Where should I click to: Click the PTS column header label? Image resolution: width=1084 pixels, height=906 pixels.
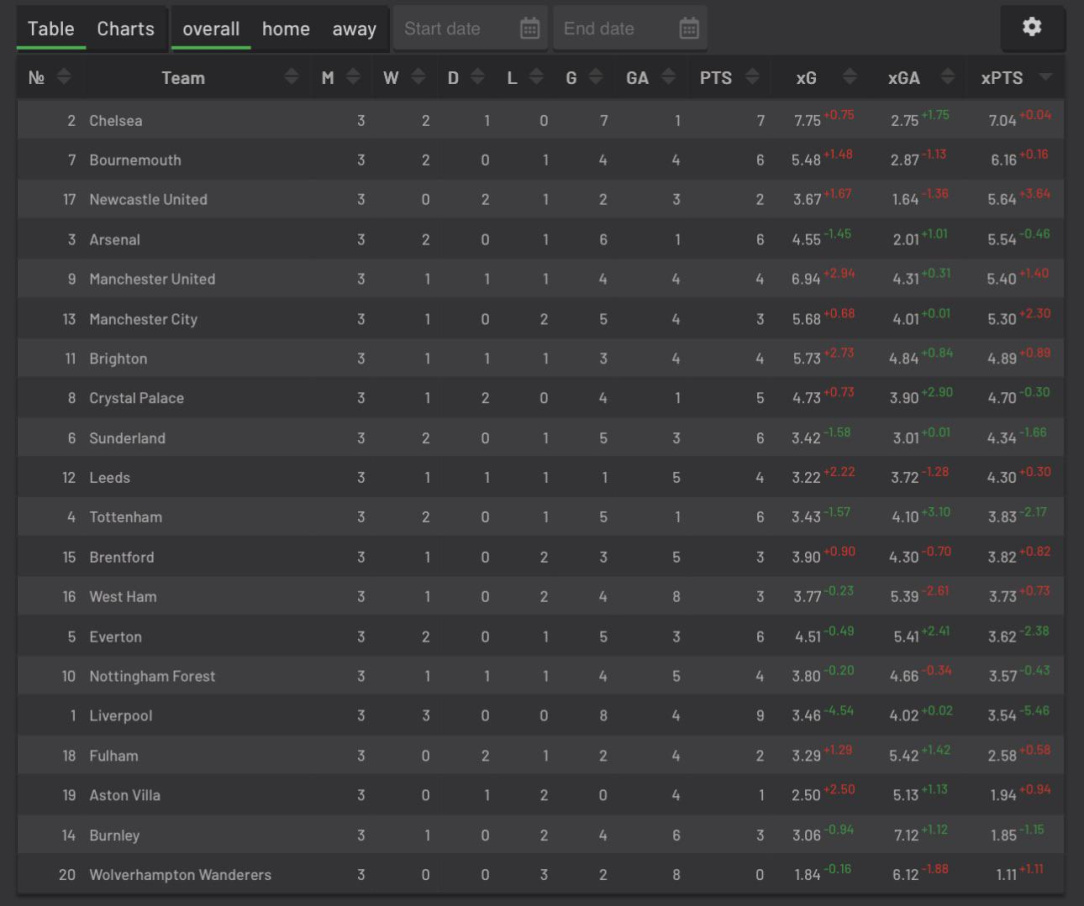pyautogui.click(x=716, y=78)
